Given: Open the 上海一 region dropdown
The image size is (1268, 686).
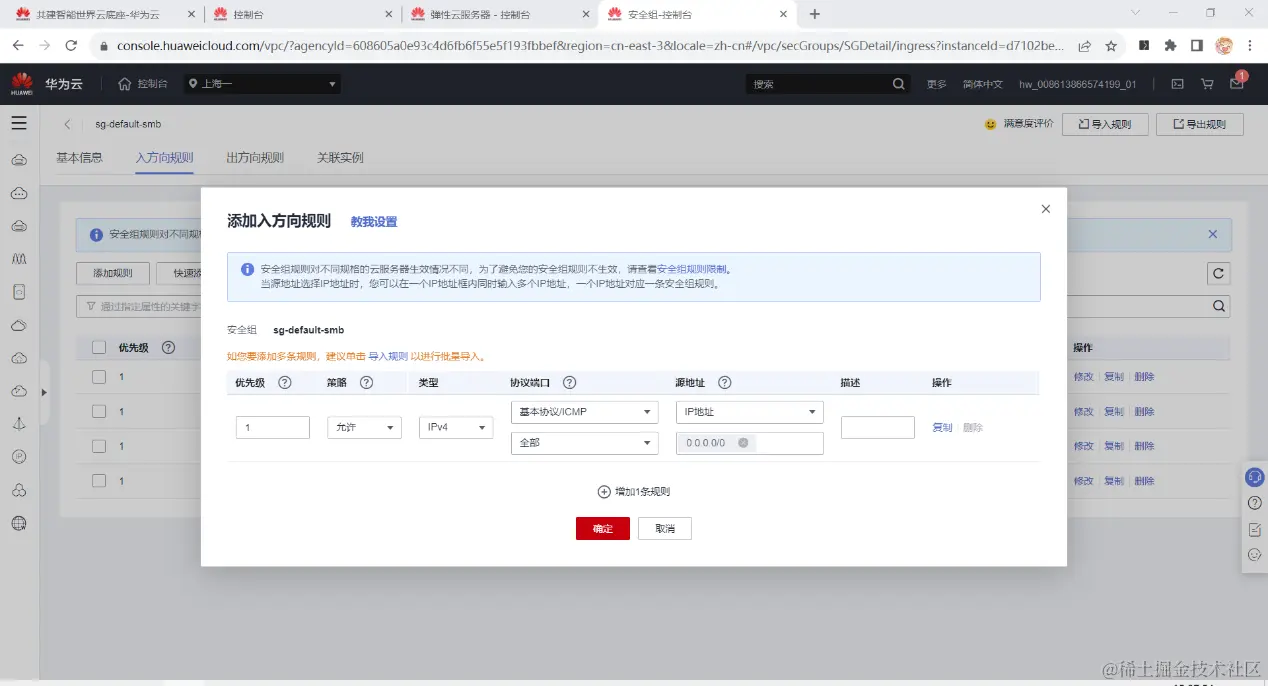Looking at the screenshot, I should pos(263,84).
